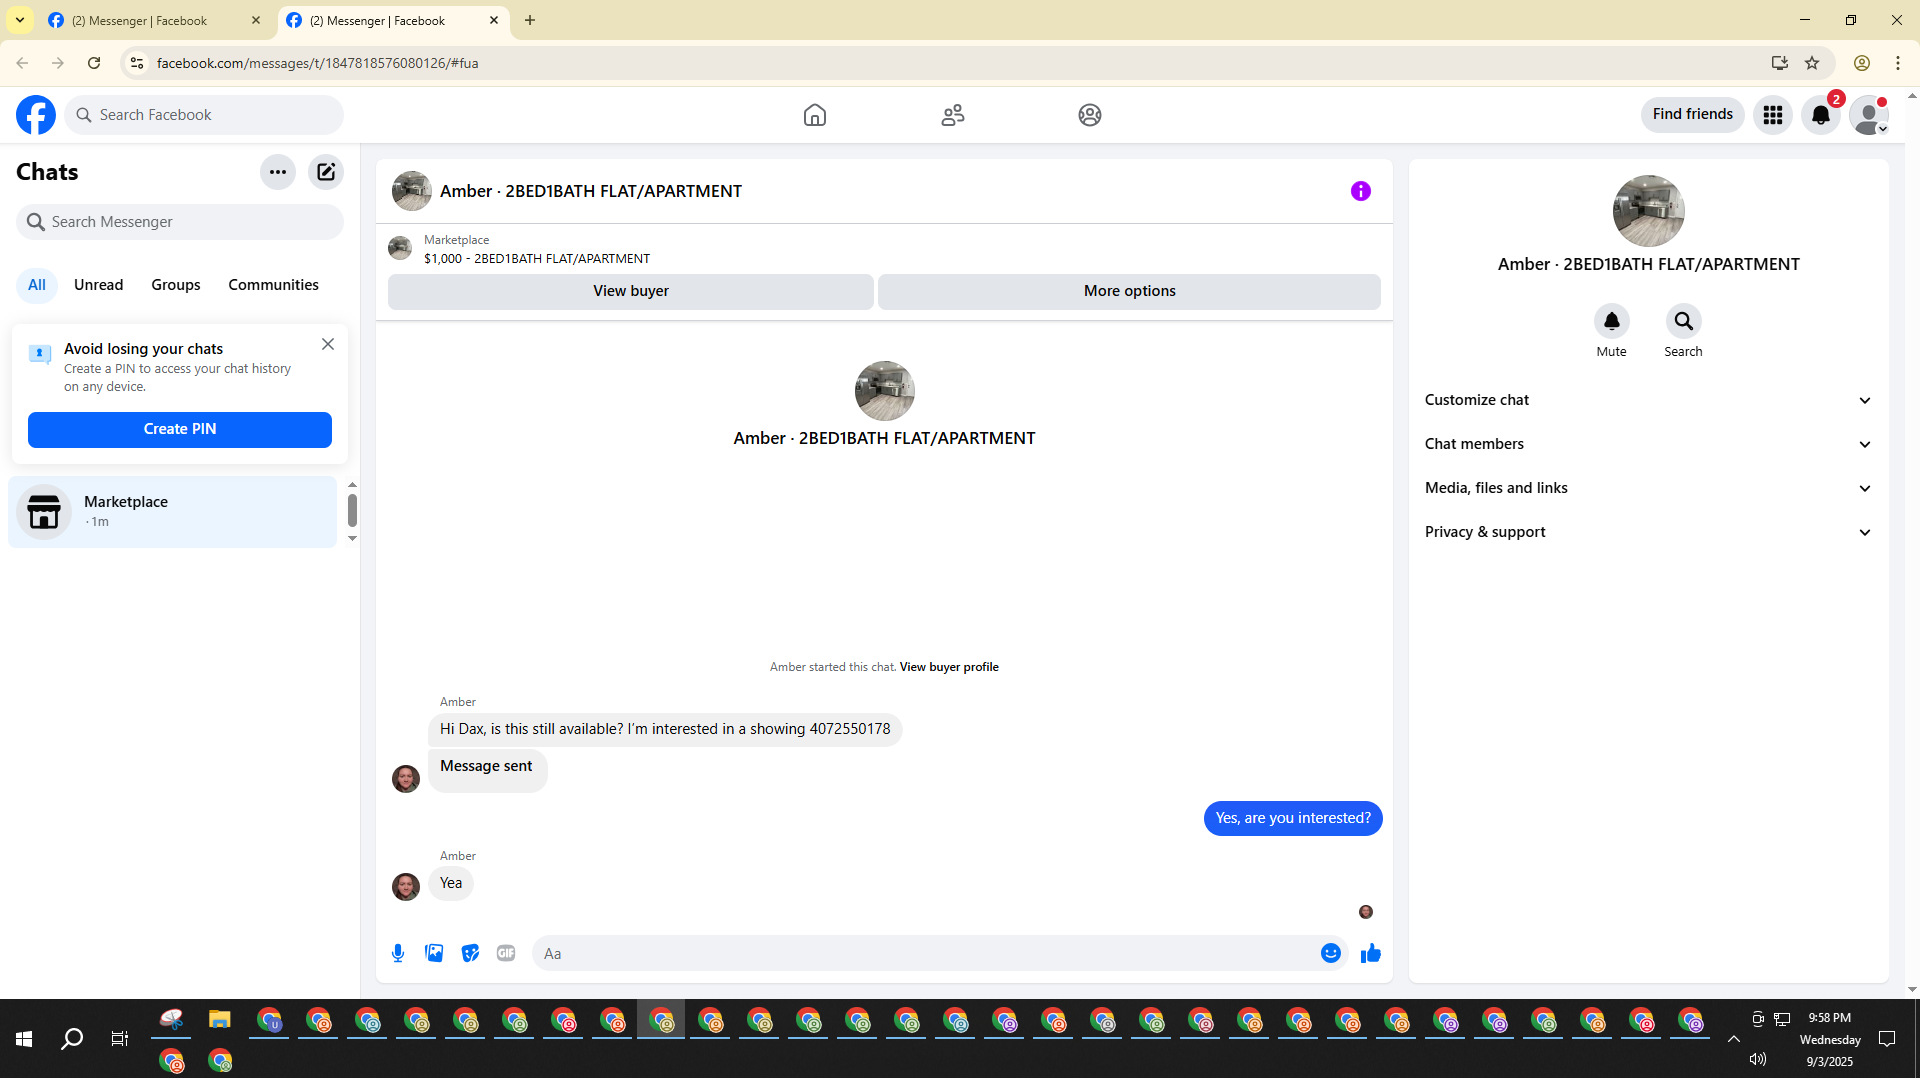Open Windows Task View
The image size is (1920, 1078).
[x=120, y=1039]
